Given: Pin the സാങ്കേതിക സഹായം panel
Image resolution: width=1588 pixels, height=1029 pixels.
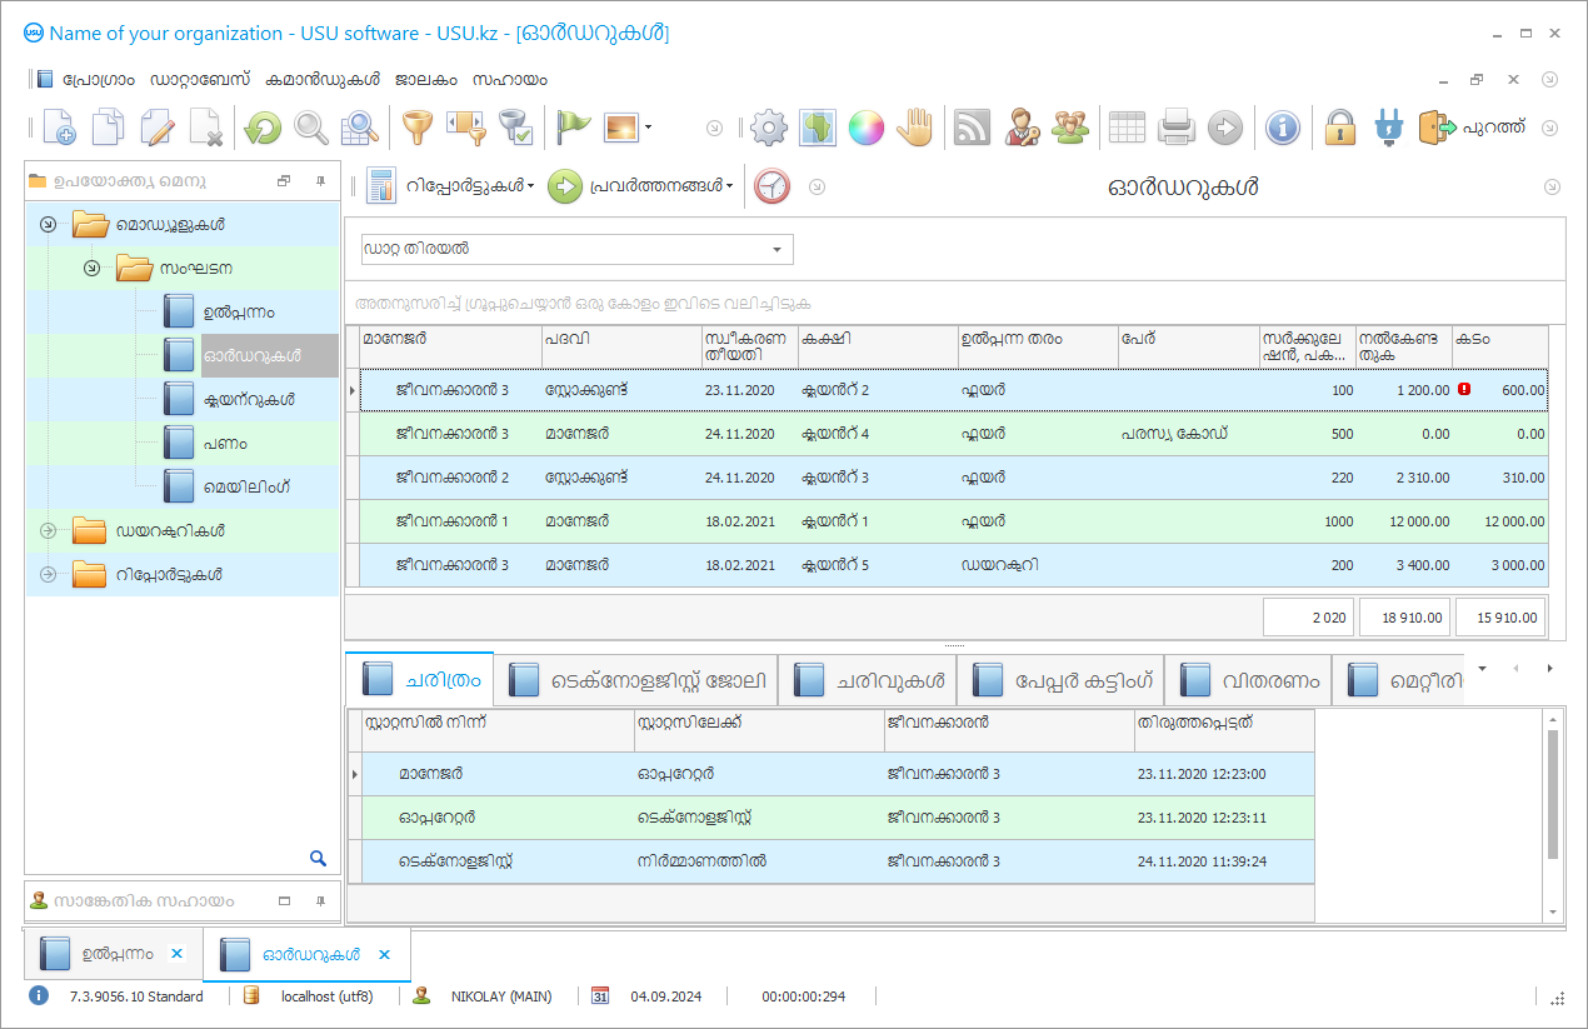Looking at the screenshot, I should pos(320,901).
